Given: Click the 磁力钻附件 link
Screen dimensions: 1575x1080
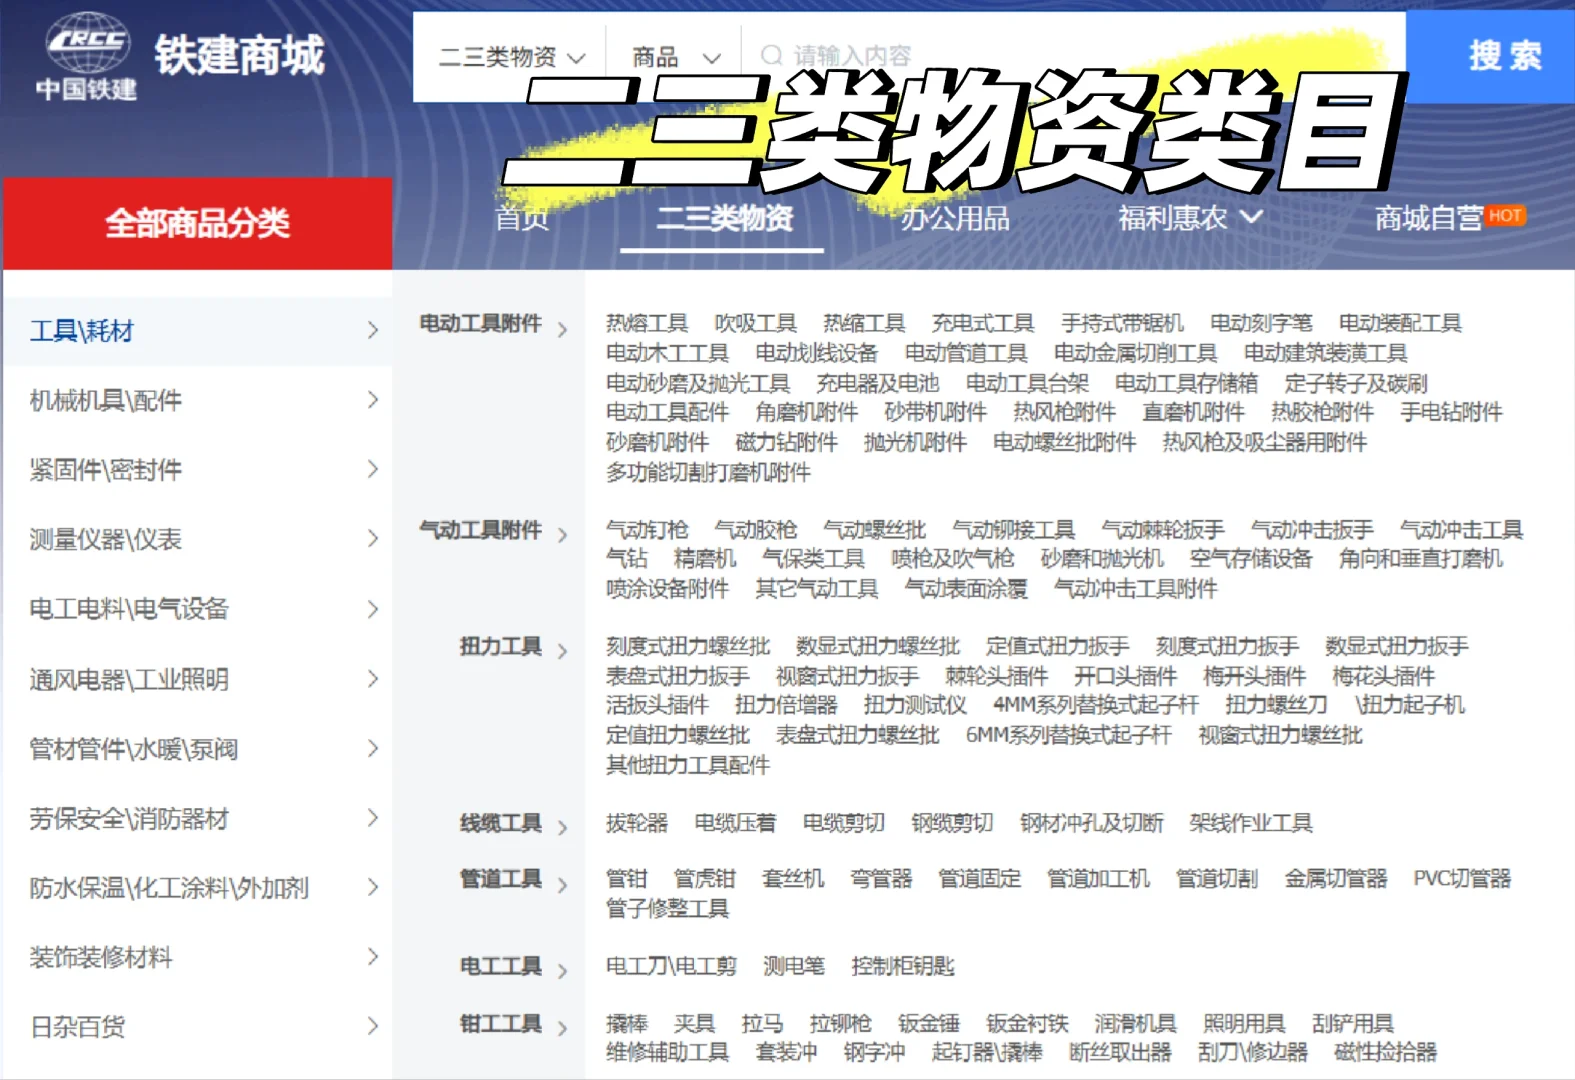Looking at the screenshot, I should 787,442.
